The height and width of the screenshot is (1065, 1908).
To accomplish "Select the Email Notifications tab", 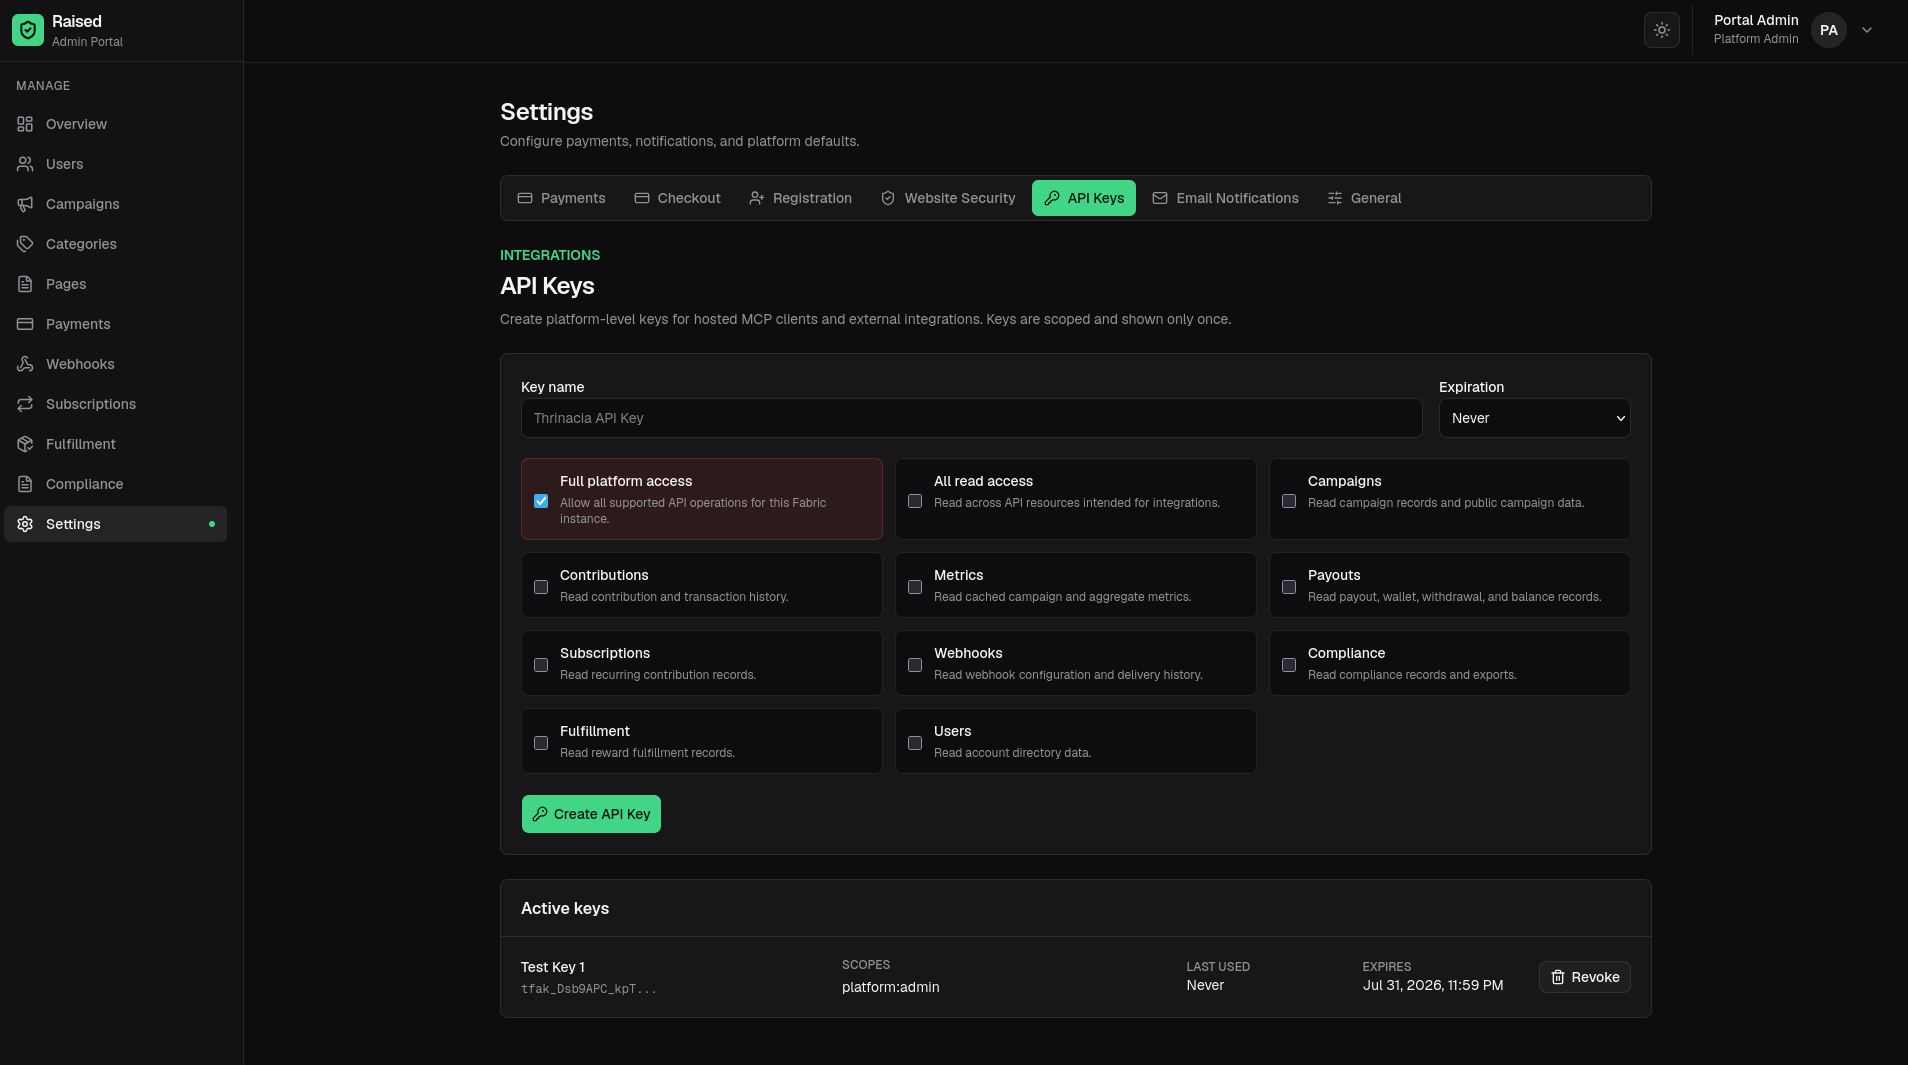I will (x=1226, y=198).
